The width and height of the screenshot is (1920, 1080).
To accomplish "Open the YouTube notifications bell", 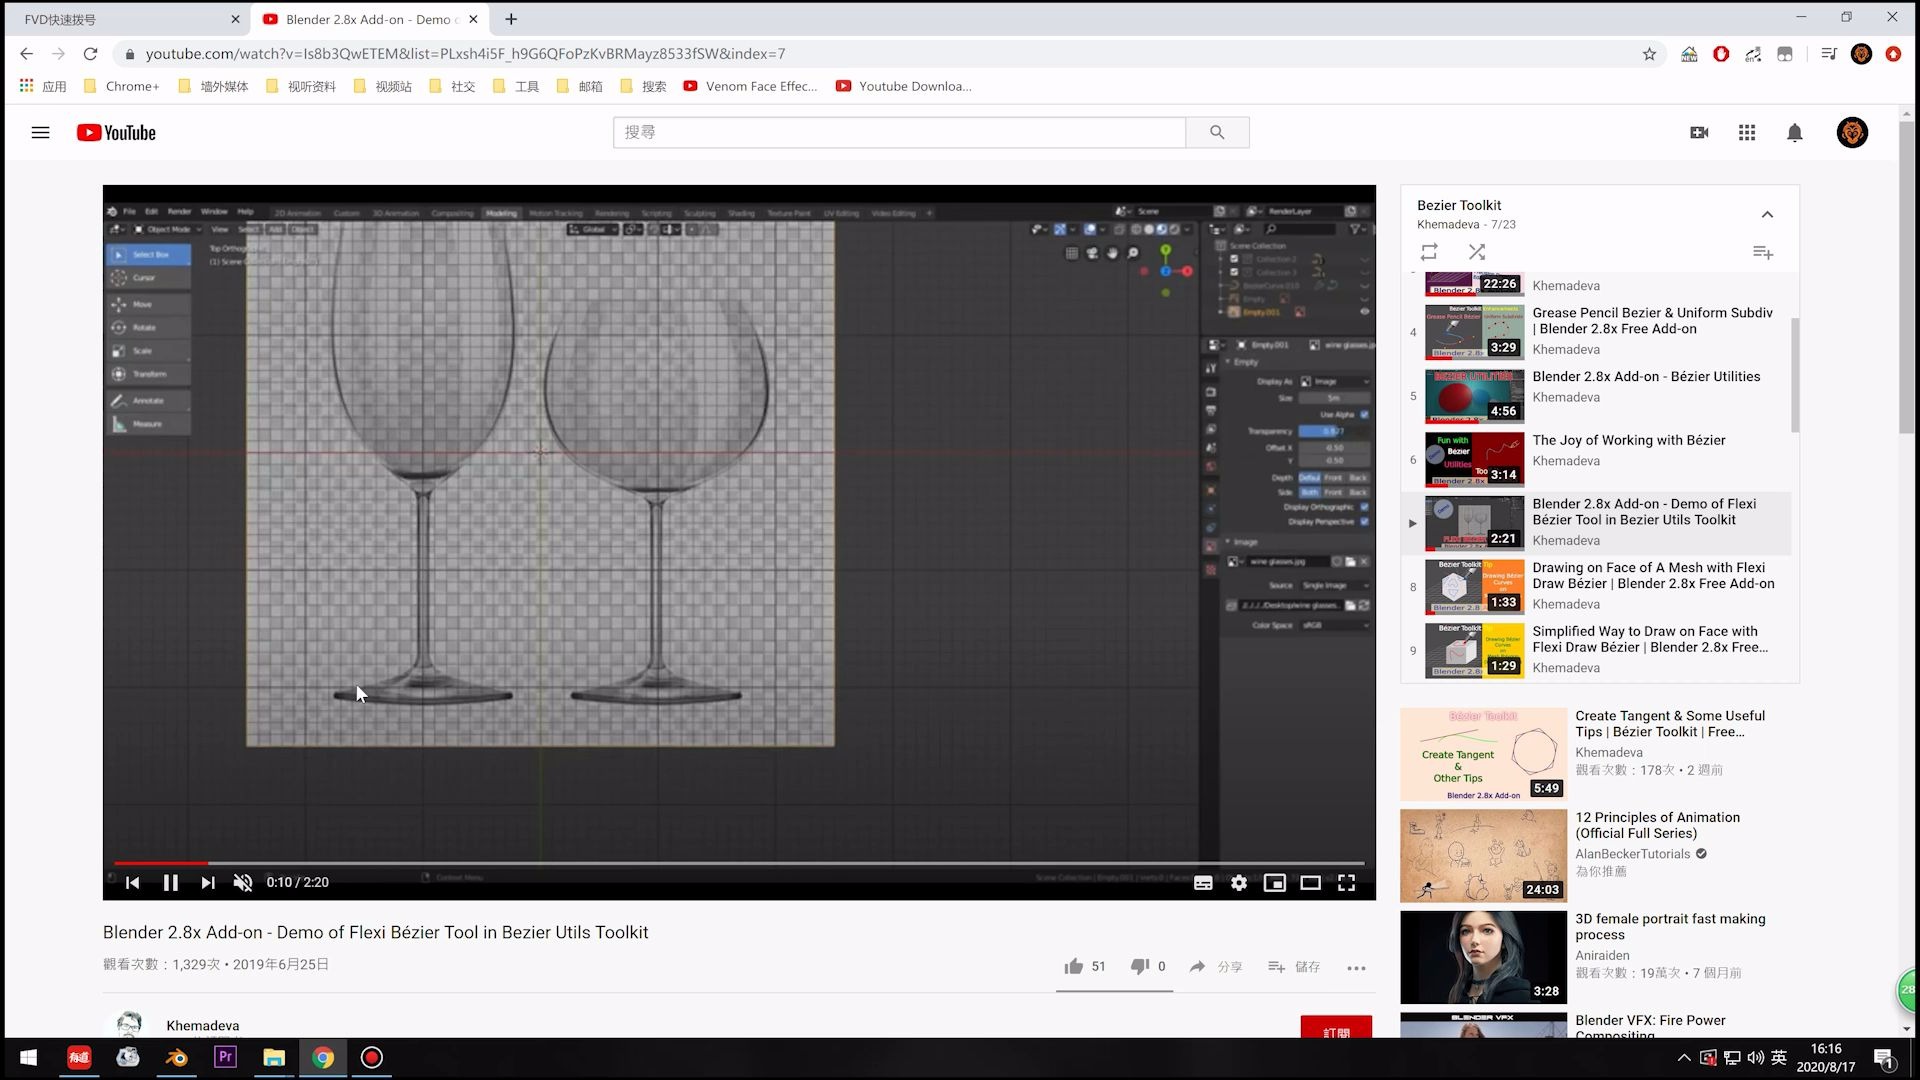I will point(1795,132).
